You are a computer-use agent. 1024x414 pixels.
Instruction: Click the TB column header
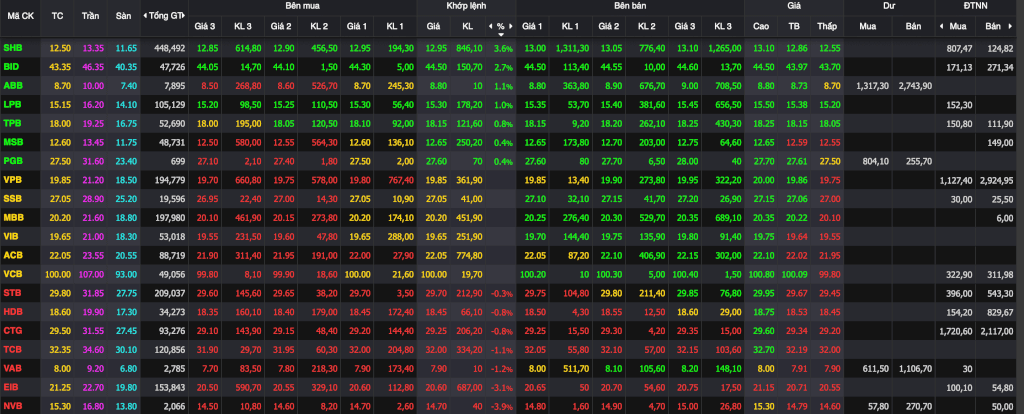794,26
